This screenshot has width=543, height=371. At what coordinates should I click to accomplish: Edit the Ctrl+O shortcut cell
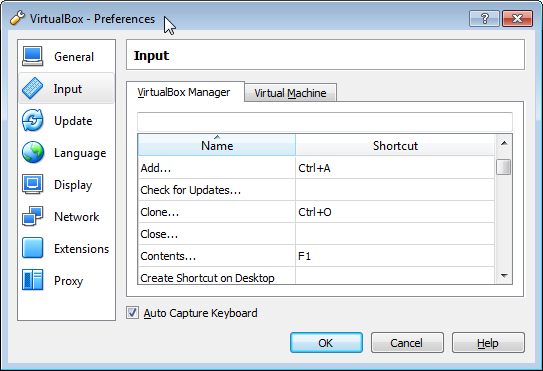[x=395, y=212]
